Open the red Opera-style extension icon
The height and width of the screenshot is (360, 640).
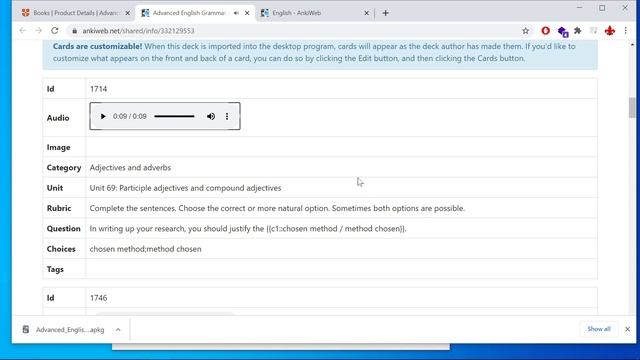(x=545, y=31)
